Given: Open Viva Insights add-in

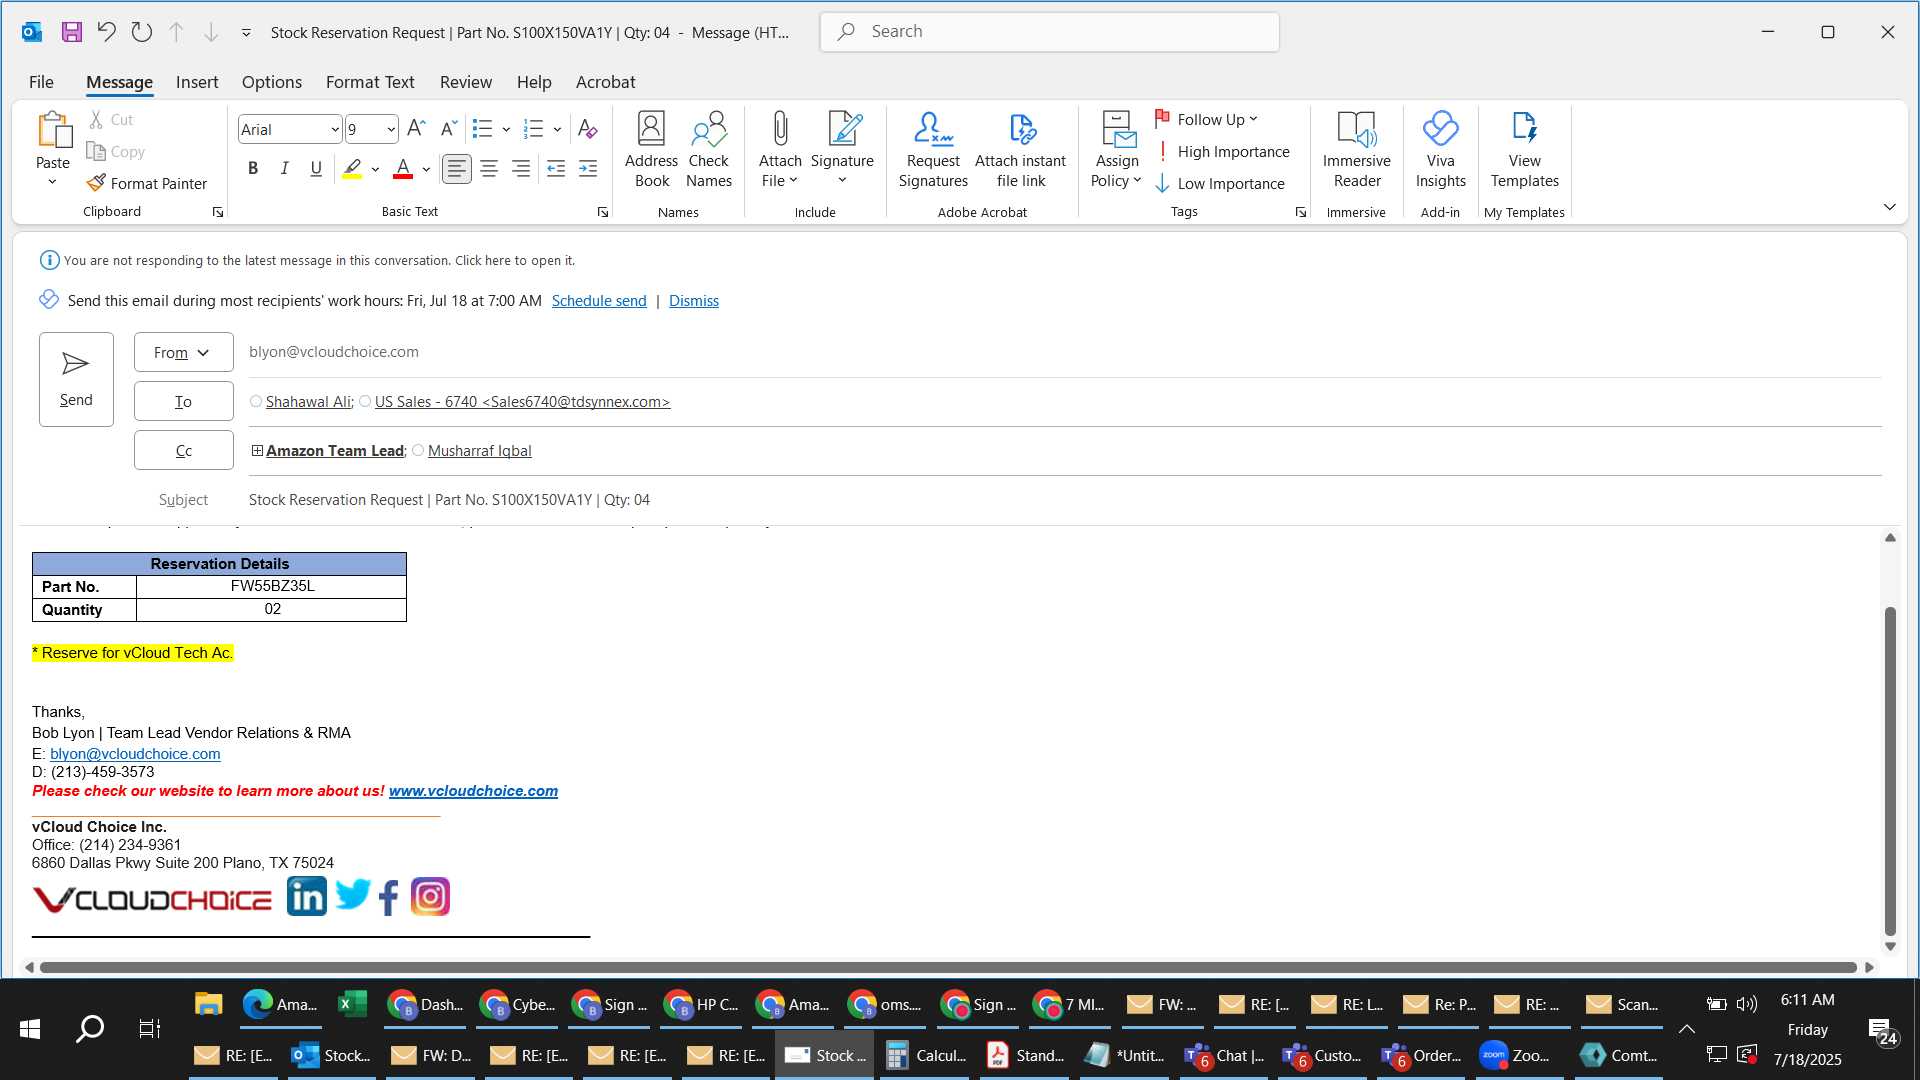Looking at the screenshot, I should (1440, 149).
